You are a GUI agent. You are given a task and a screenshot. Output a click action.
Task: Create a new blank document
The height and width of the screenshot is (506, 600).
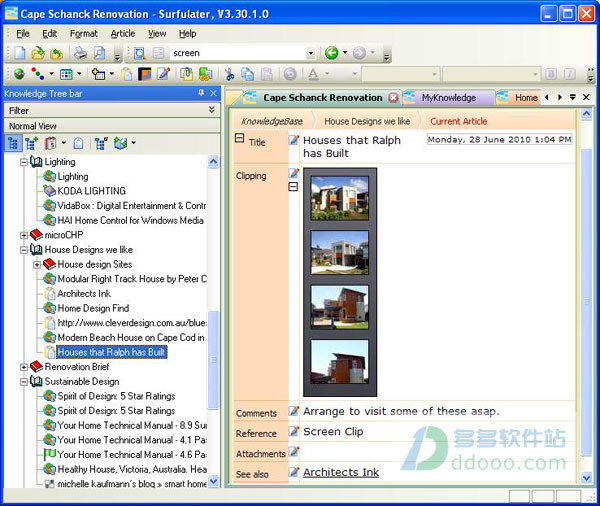pos(20,53)
